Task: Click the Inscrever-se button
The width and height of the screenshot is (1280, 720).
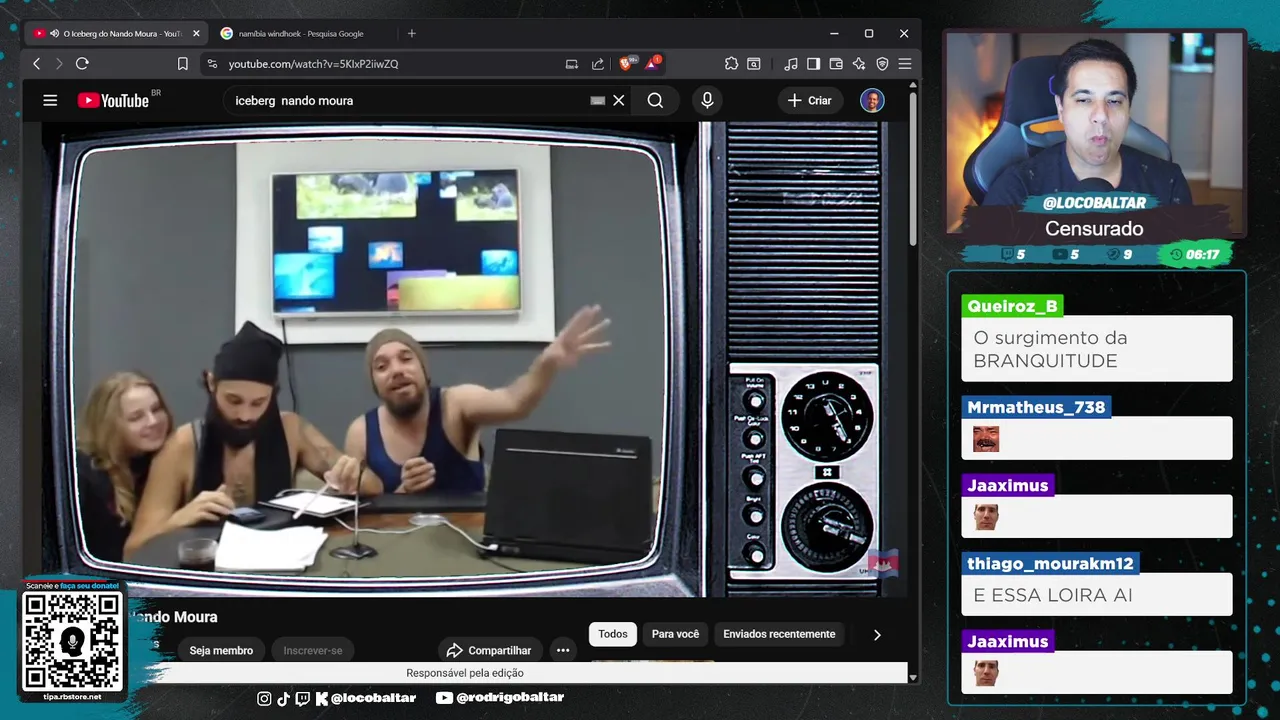Action: [312, 650]
